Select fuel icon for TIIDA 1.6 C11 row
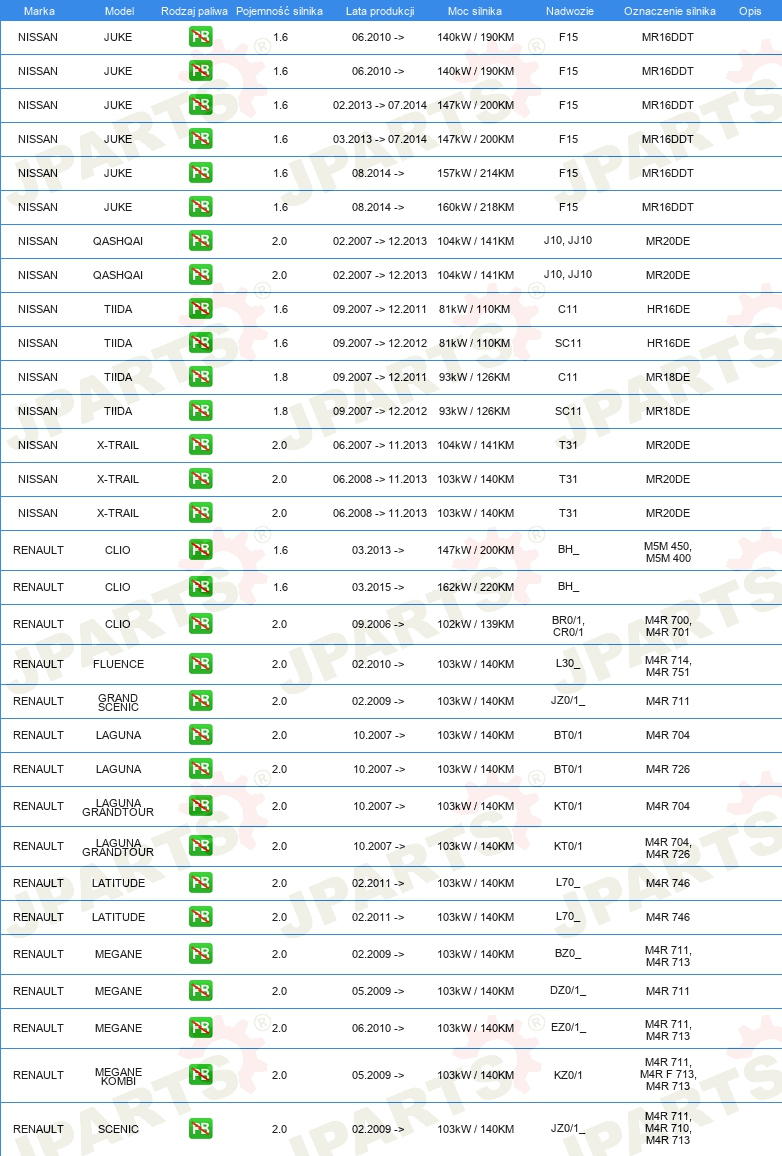 (200, 308)
